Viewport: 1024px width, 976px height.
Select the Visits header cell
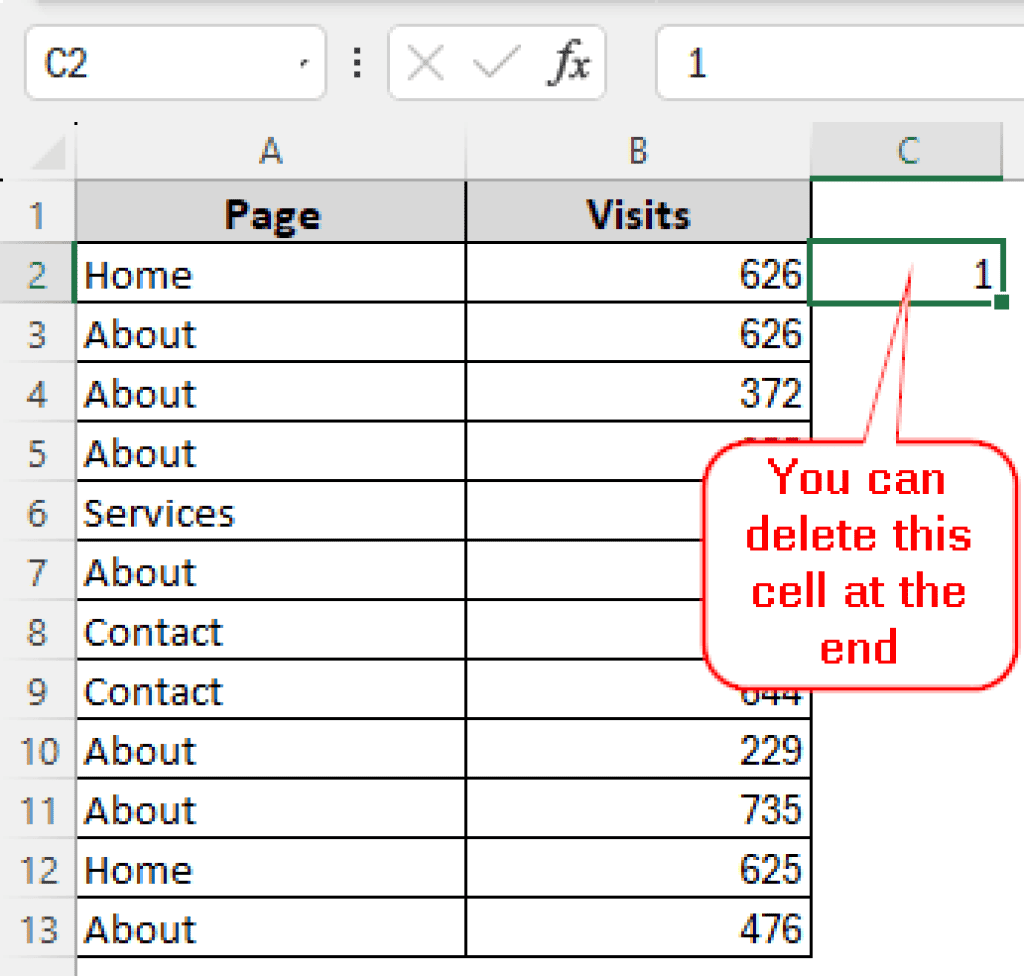[637, 214]
